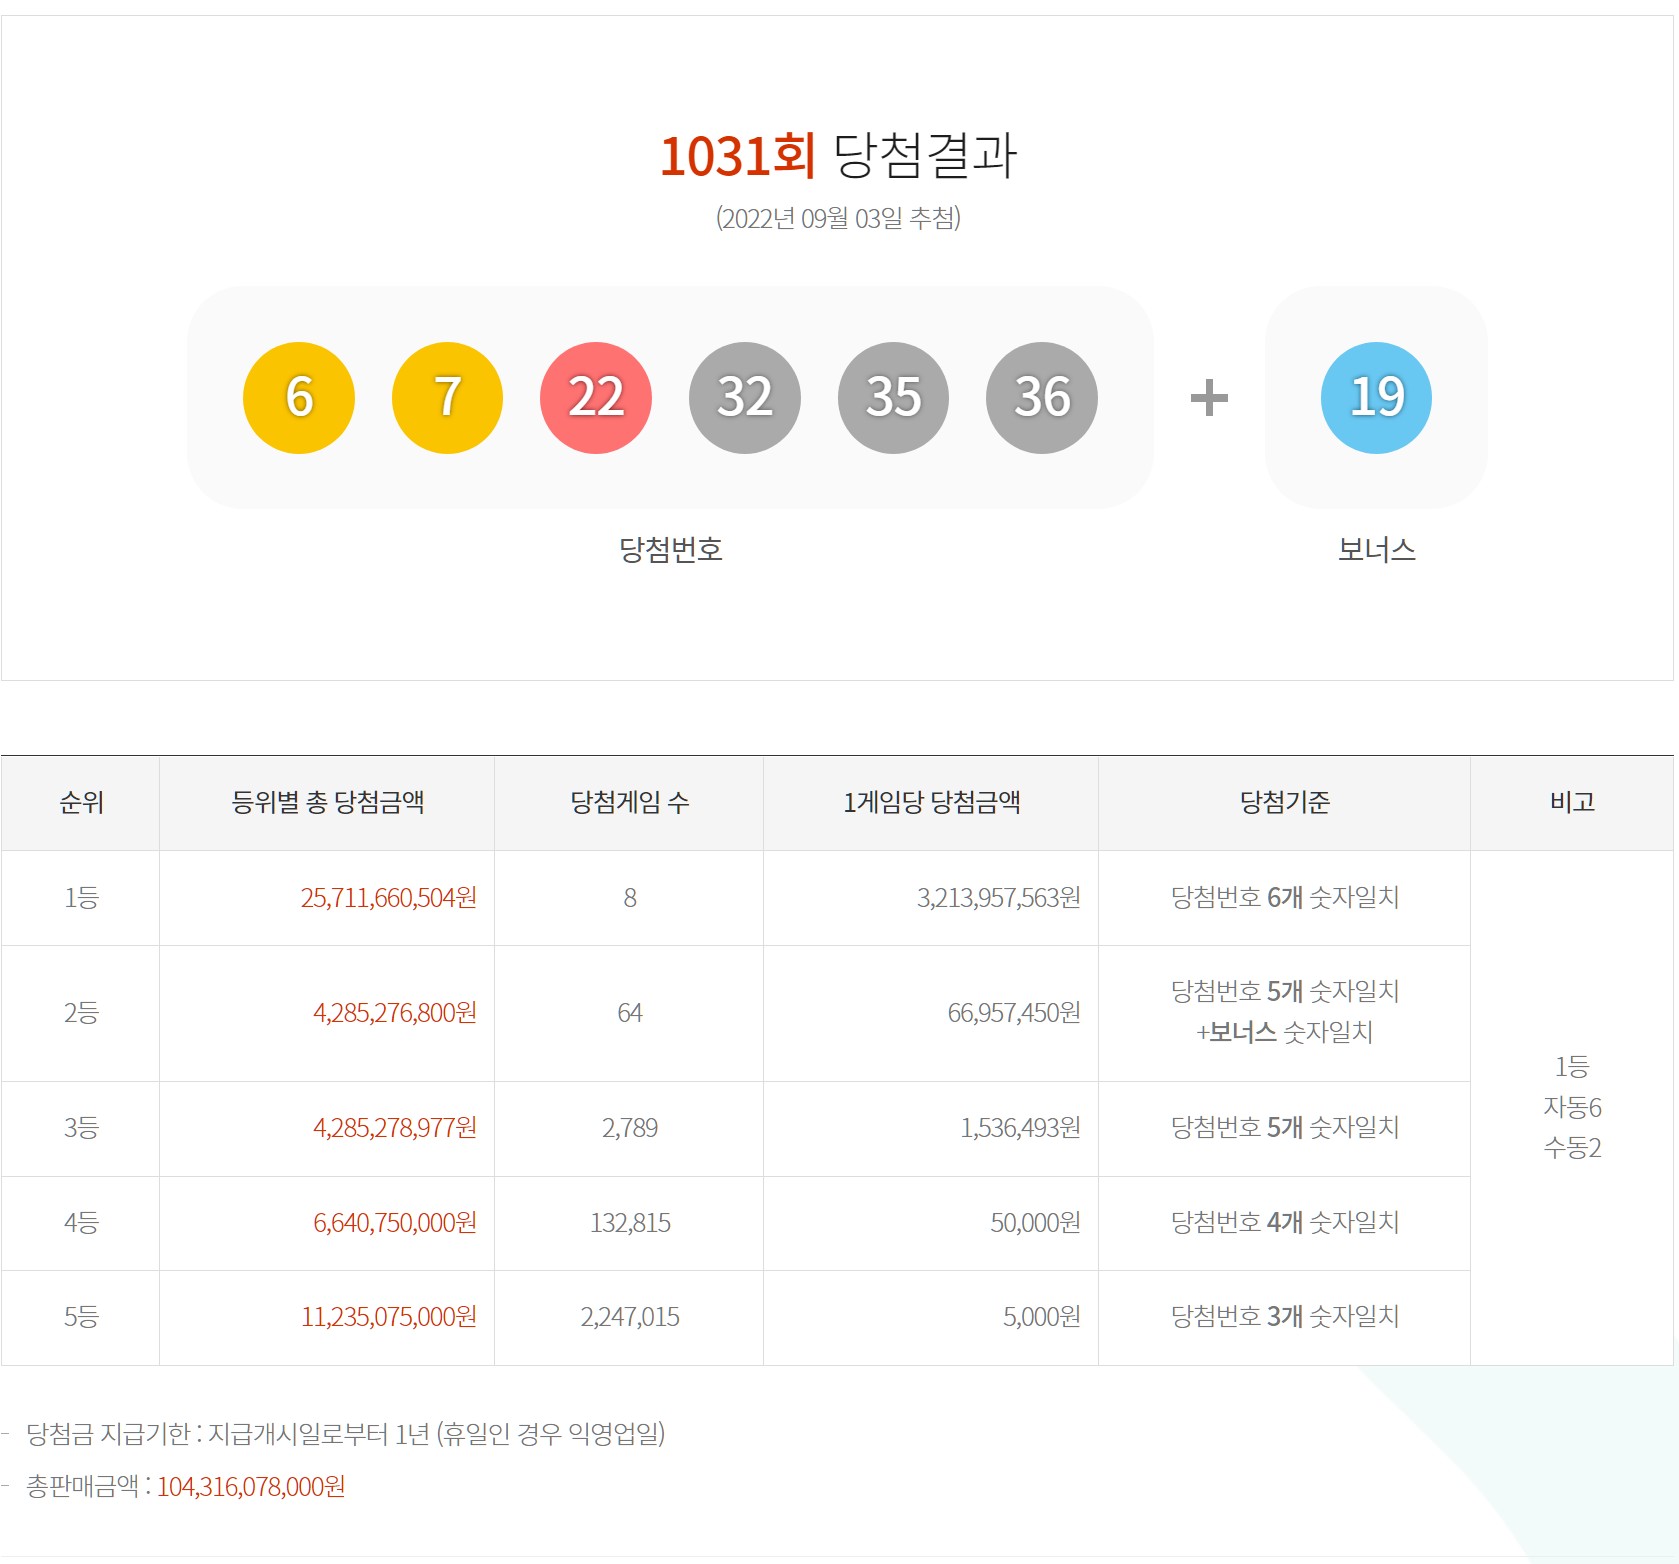Click total prize 4,285,276,800원
The image size is (1679, 1564).
(x=395, y=1013)
